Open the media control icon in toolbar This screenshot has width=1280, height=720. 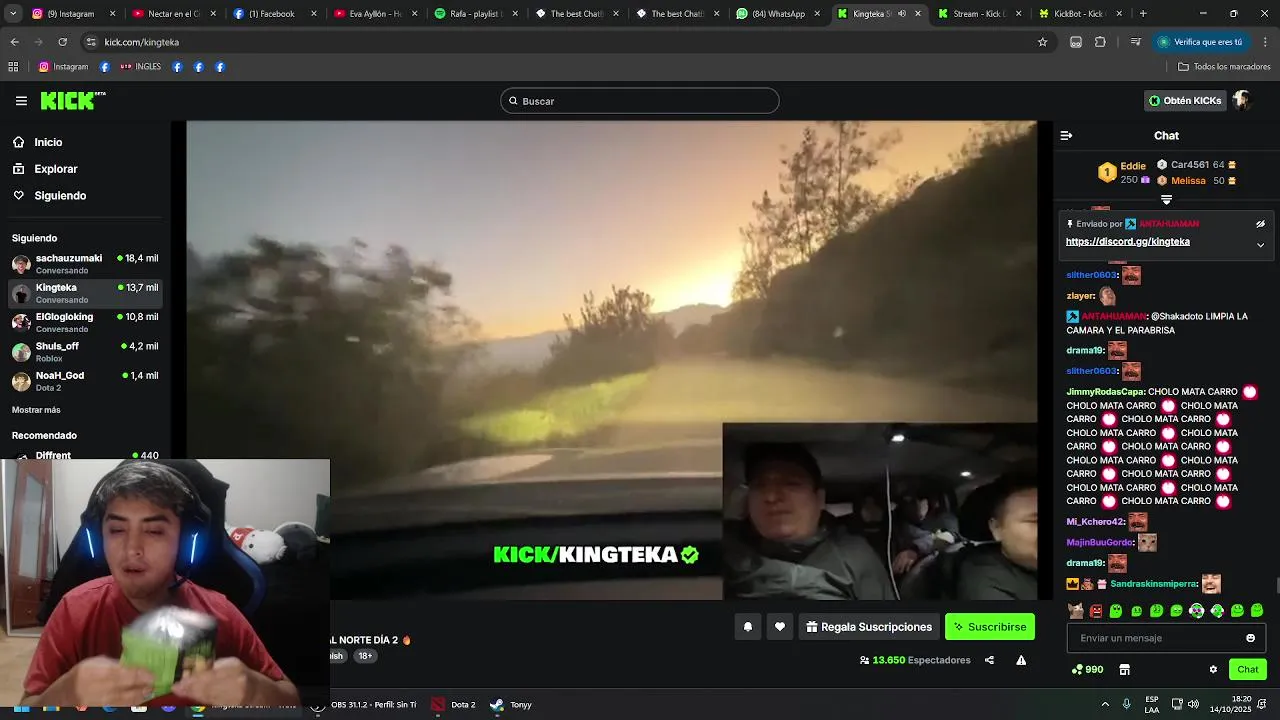click(1135, 42)
